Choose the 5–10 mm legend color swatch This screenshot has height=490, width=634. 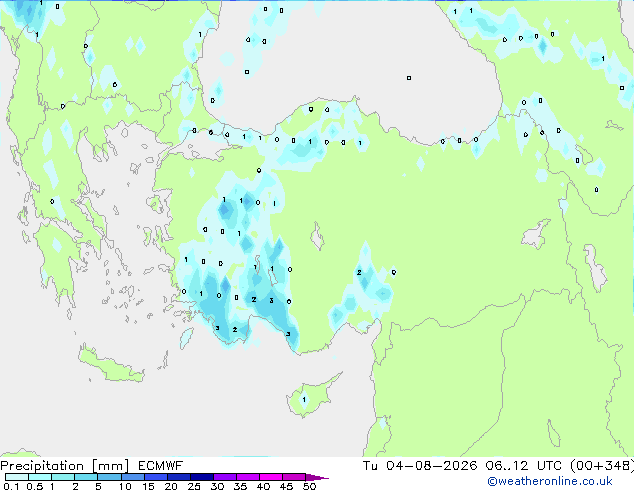[x=109, y=477]
